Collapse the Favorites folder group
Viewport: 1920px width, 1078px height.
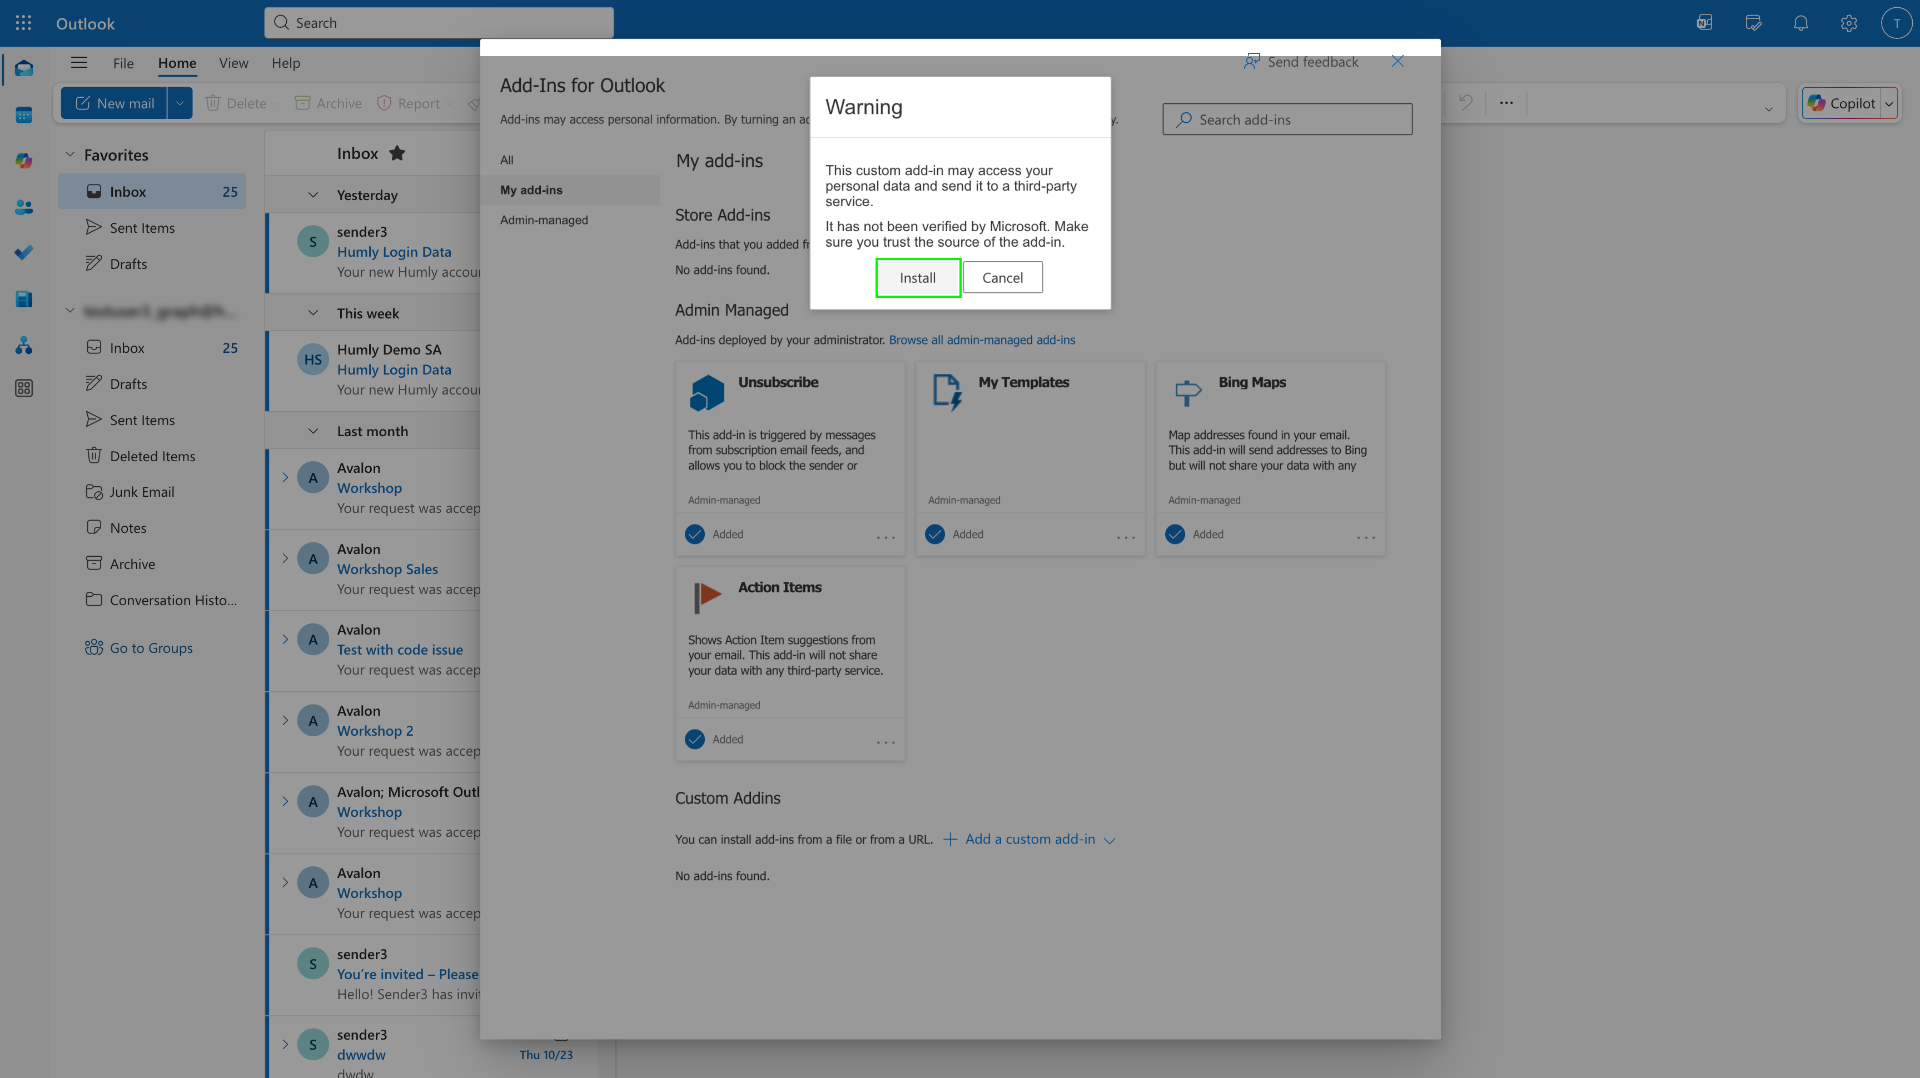[x=70, y=155]
